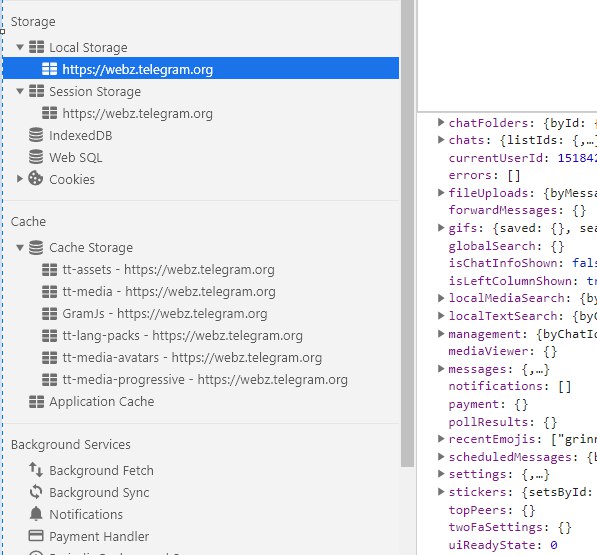The height and width of the screenshot is (555, 597).
Task: Collapse the Local Storage tree node
Action: point(20,48)
